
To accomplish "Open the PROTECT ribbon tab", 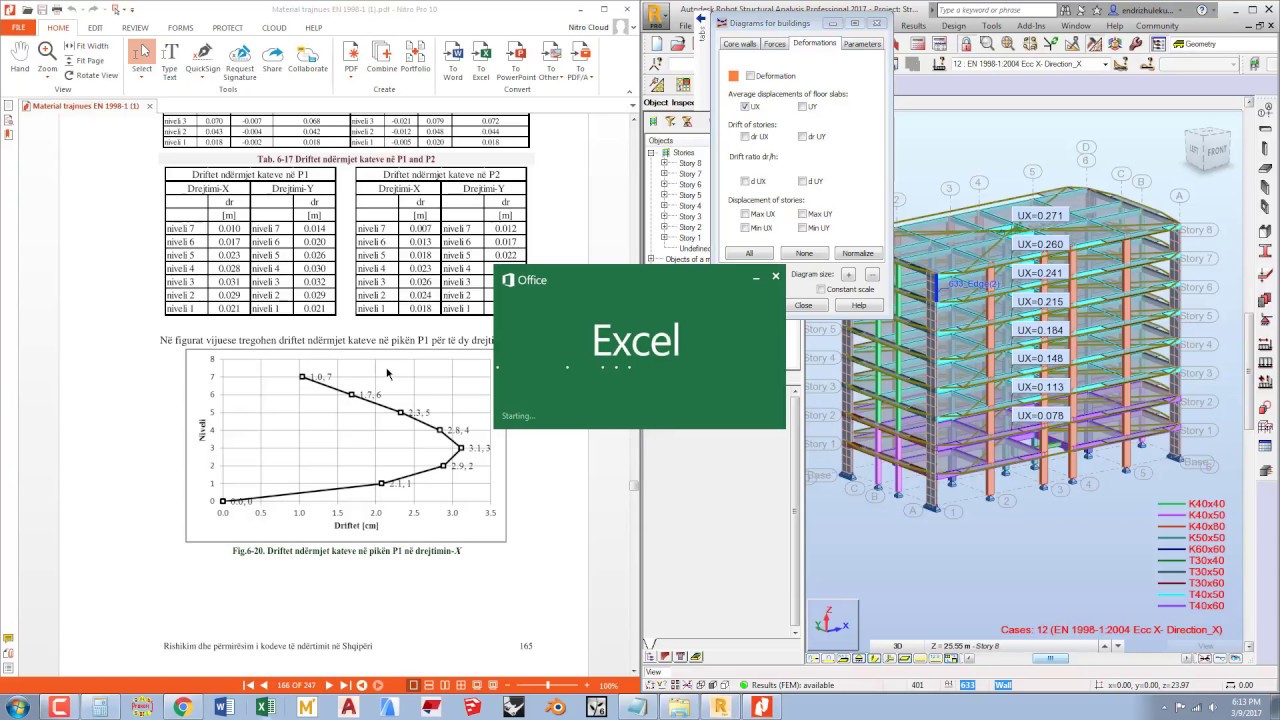I will [227, 28].
